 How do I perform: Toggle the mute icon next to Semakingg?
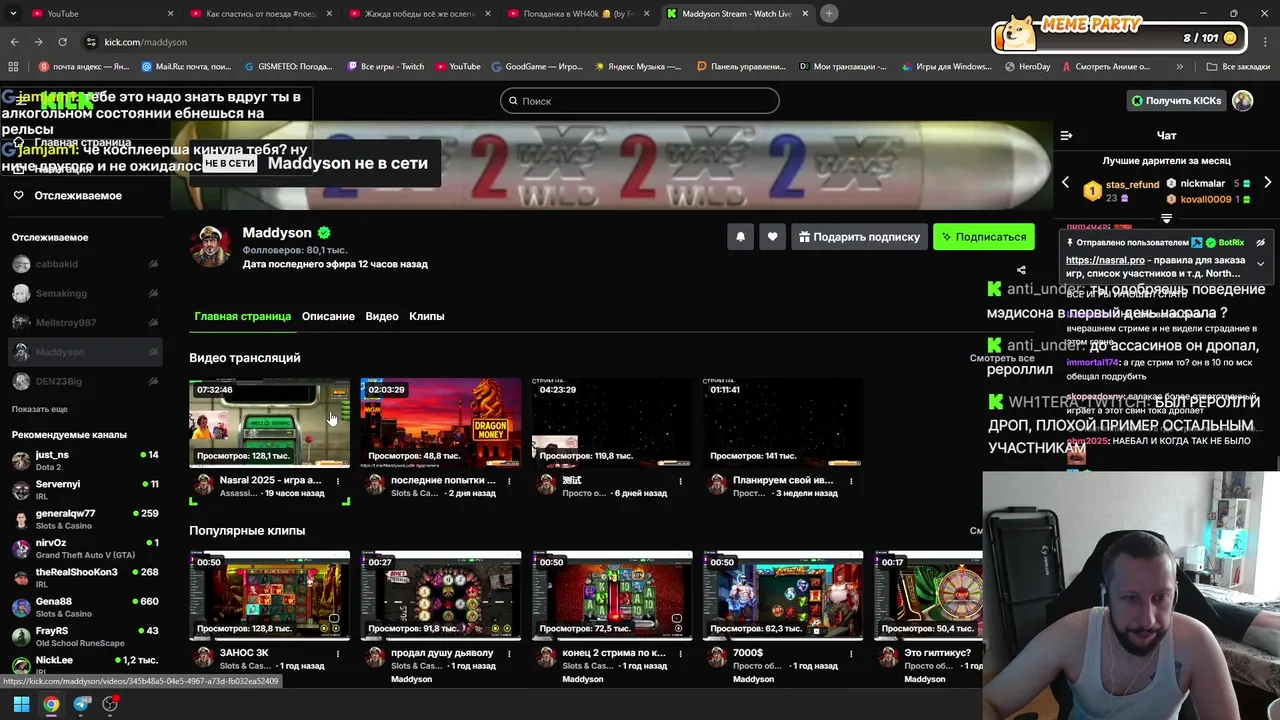(x=153, y=293)
